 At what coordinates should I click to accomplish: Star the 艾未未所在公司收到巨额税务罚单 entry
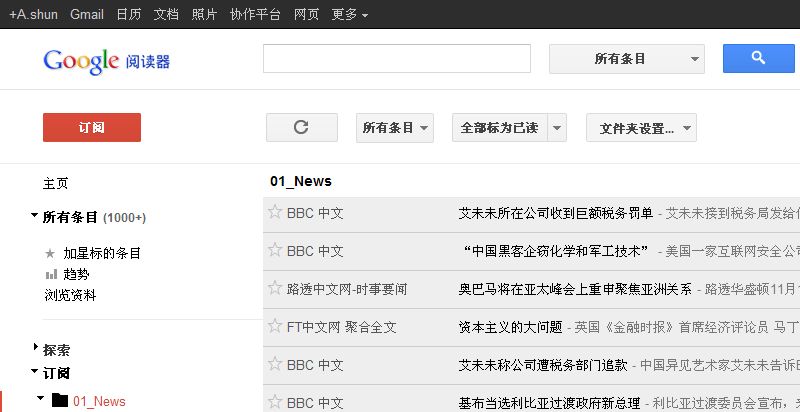click(275, 212)
